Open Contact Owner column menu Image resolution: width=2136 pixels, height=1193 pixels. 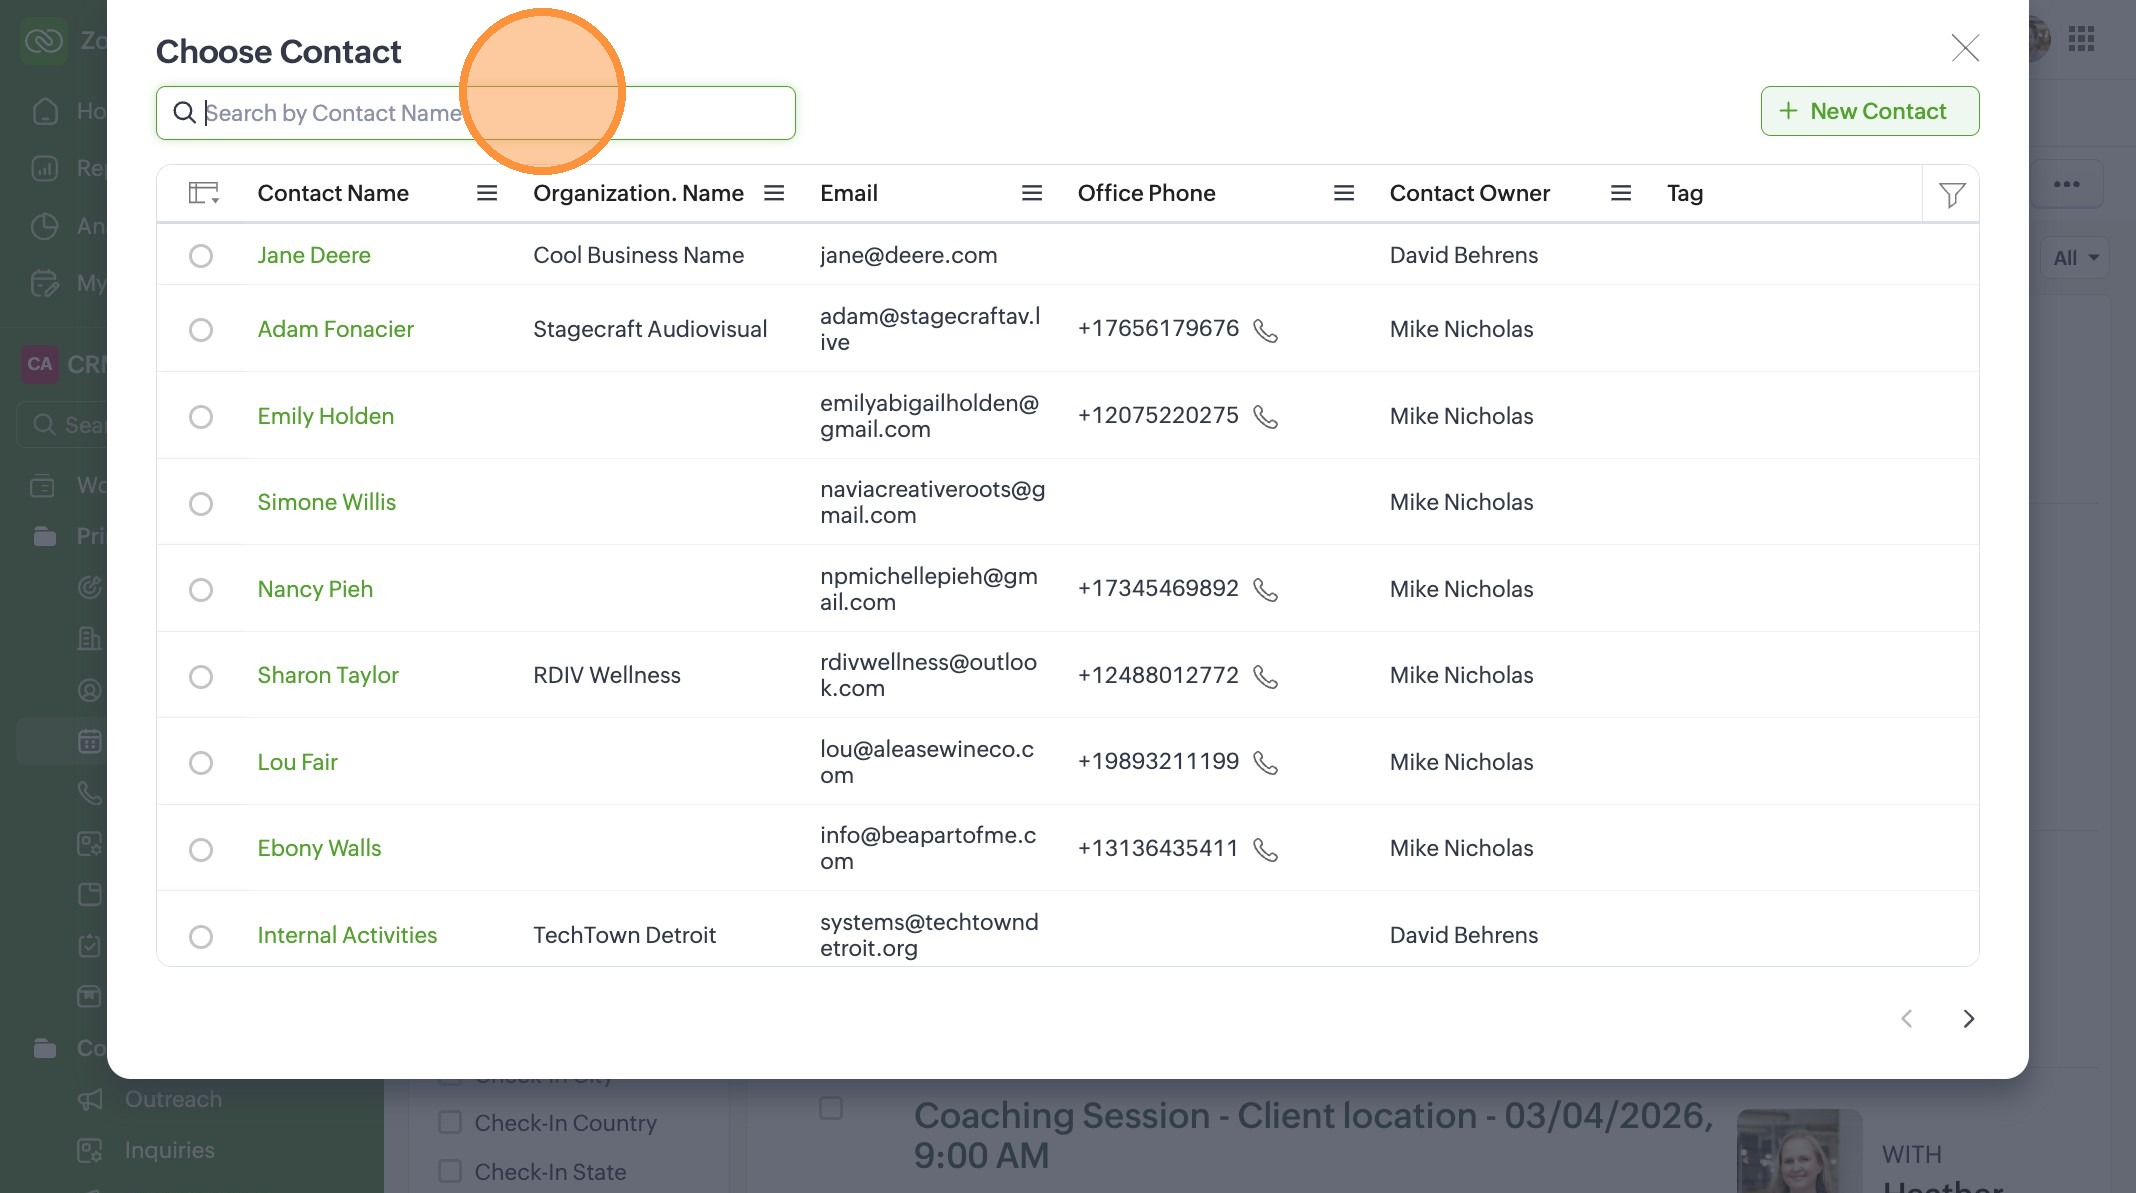click(x=1621, y=193)
